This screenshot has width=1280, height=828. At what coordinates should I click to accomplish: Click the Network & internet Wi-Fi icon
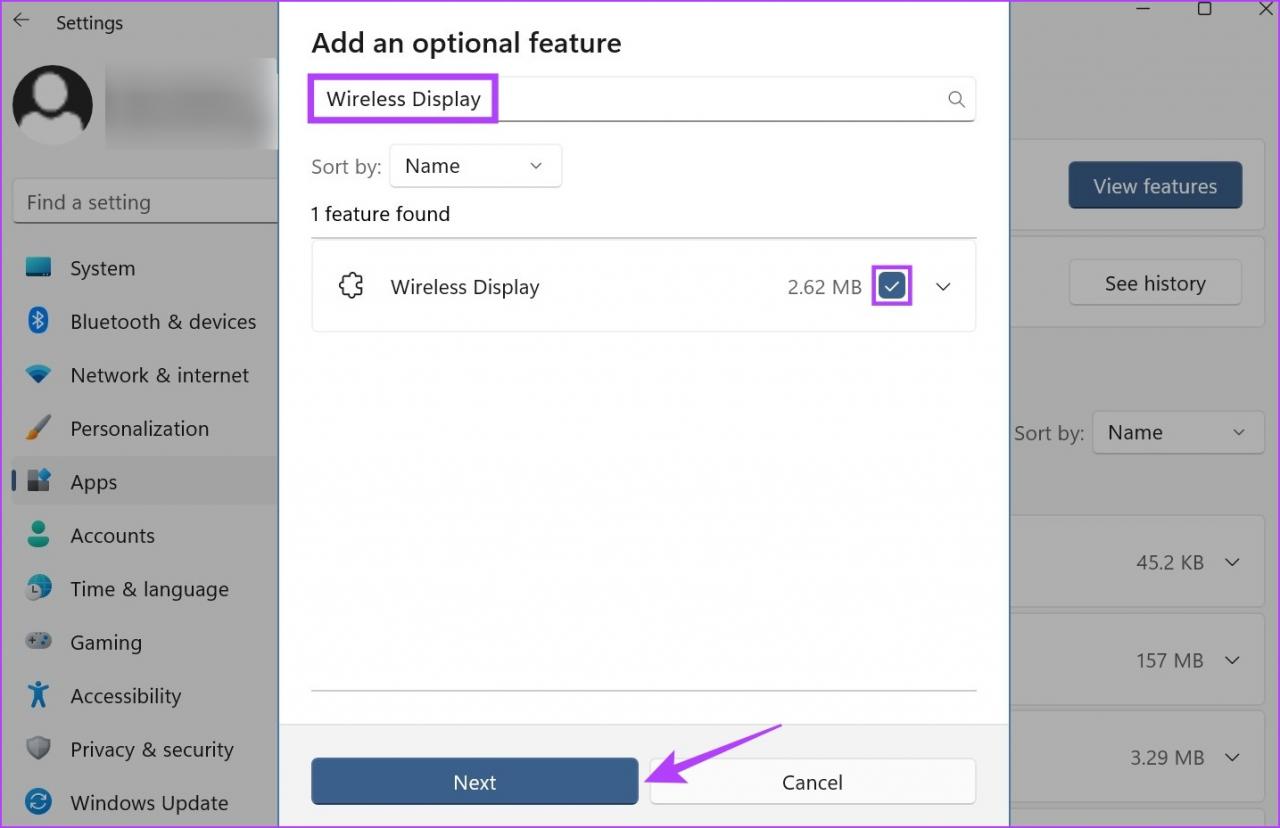pos(38,375)
